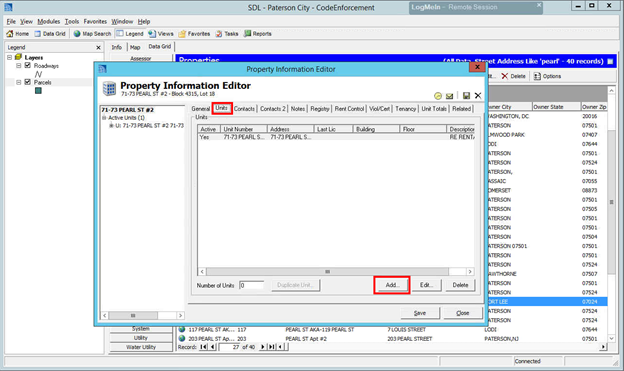Open the Modules menu

(x=49, y=21)
